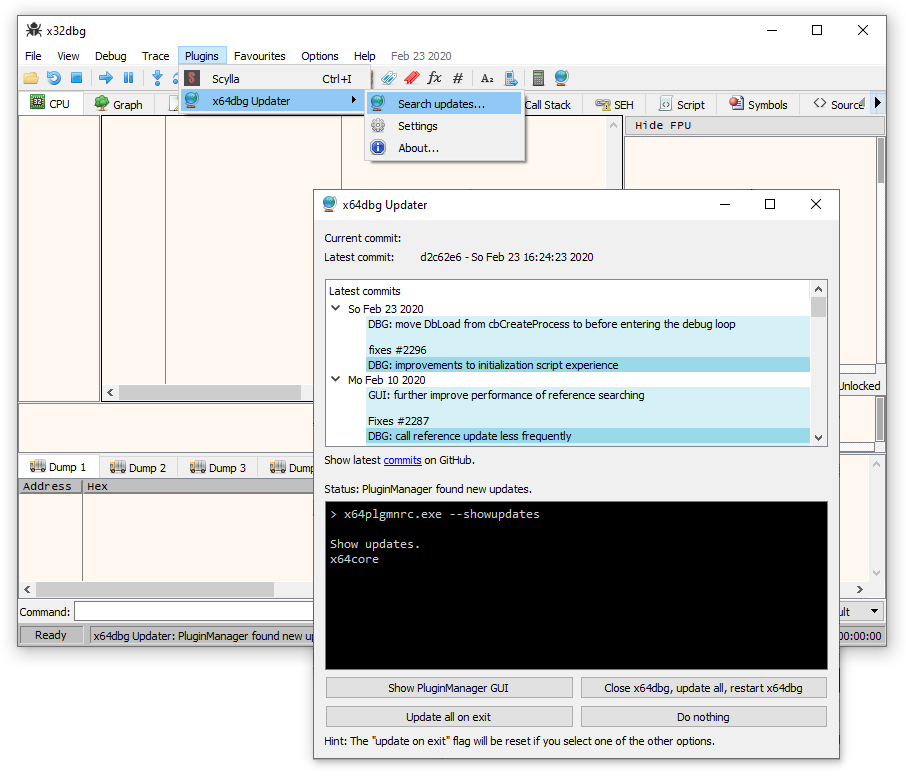
Task: Expand the x64dbg Updater submenu arrow
Action: point(354,100)
